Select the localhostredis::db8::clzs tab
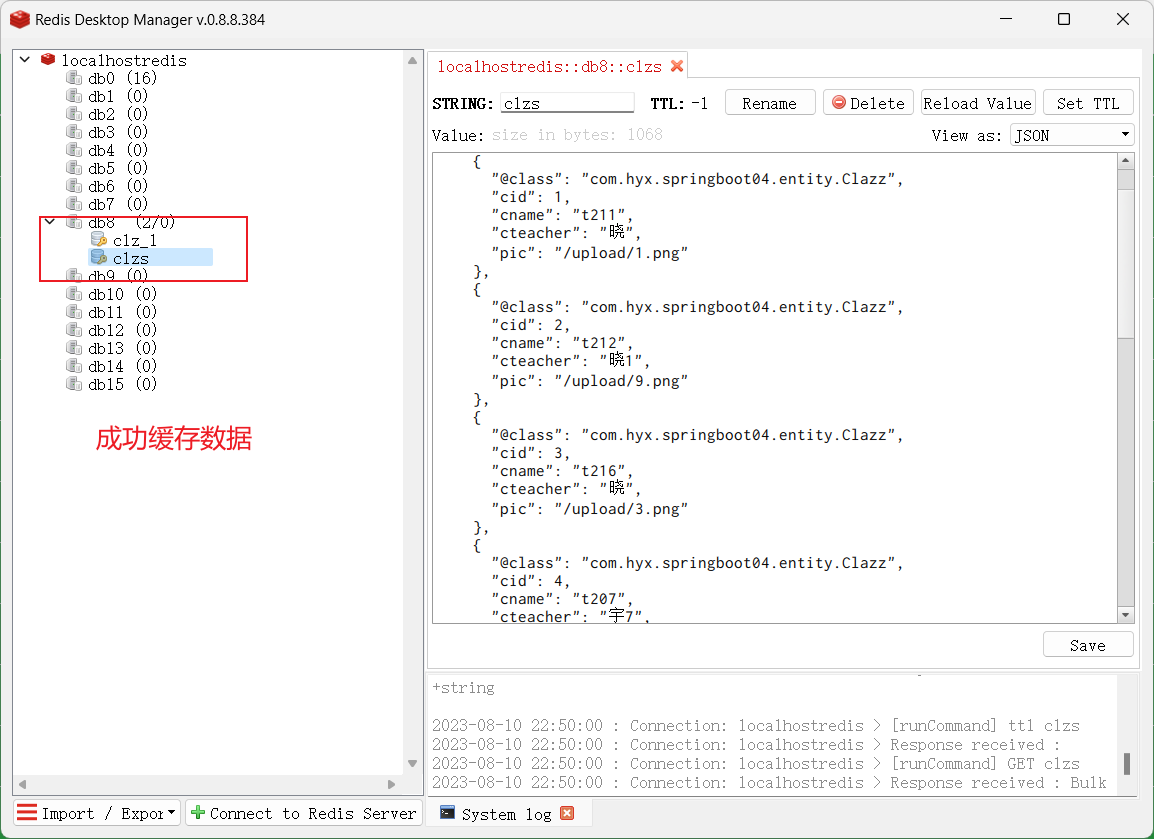The width and height of the screenshot is (1154, 839). [558, 66]
